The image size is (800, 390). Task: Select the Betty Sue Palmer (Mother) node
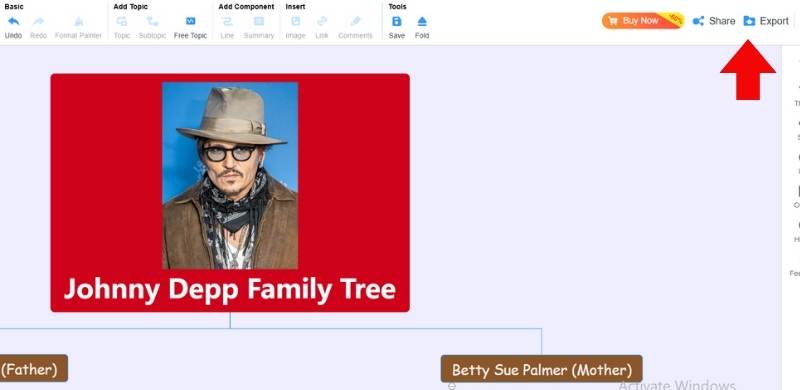(541, 369)
